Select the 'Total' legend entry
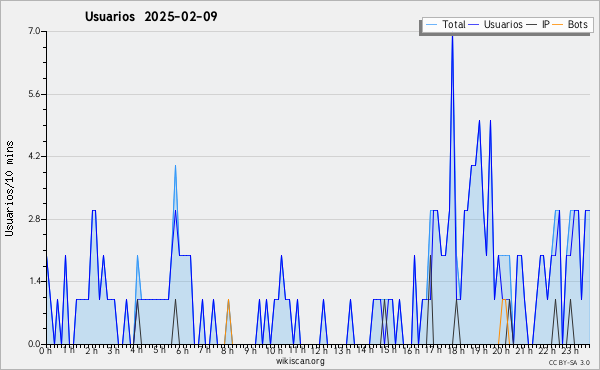Viewport: 600px width, 370px height. pos(446,24)
